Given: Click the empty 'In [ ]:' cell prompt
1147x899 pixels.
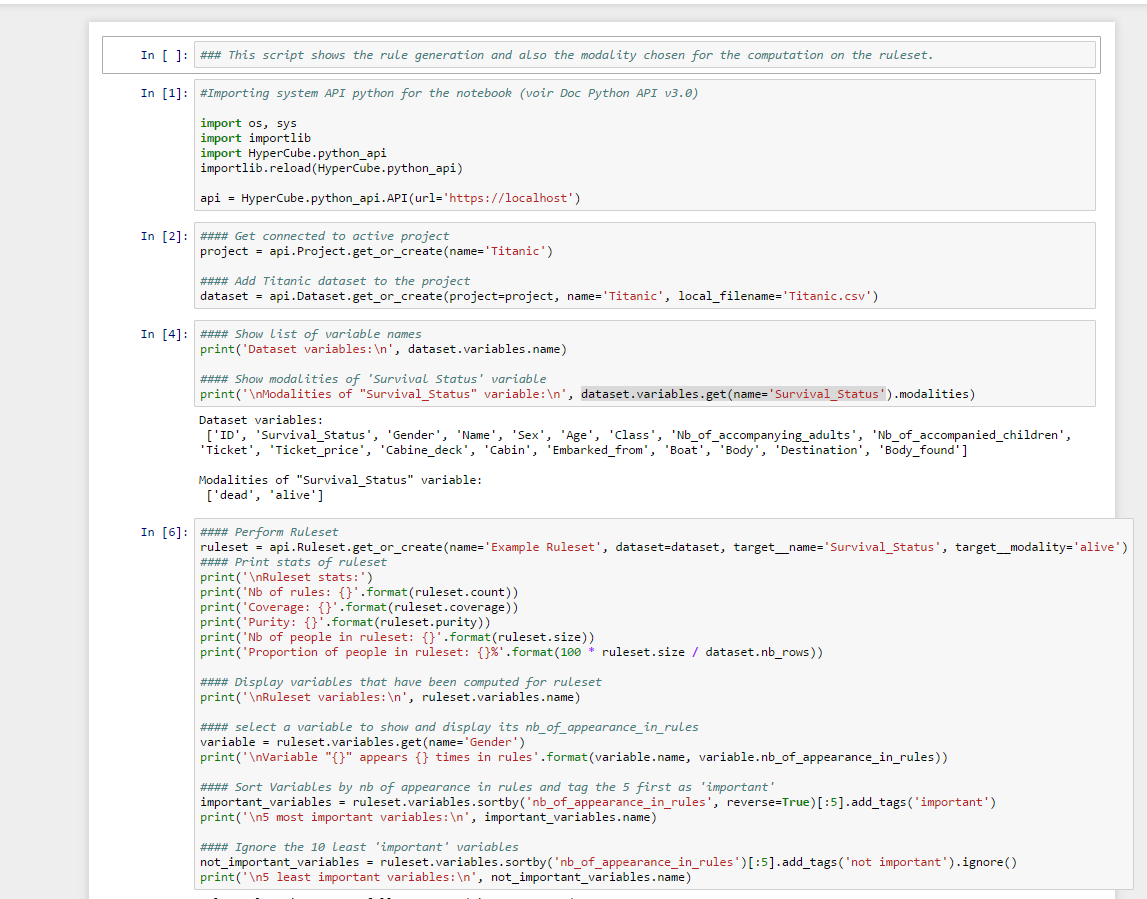Looking at the screenshot, I should (x=164, y=55).
